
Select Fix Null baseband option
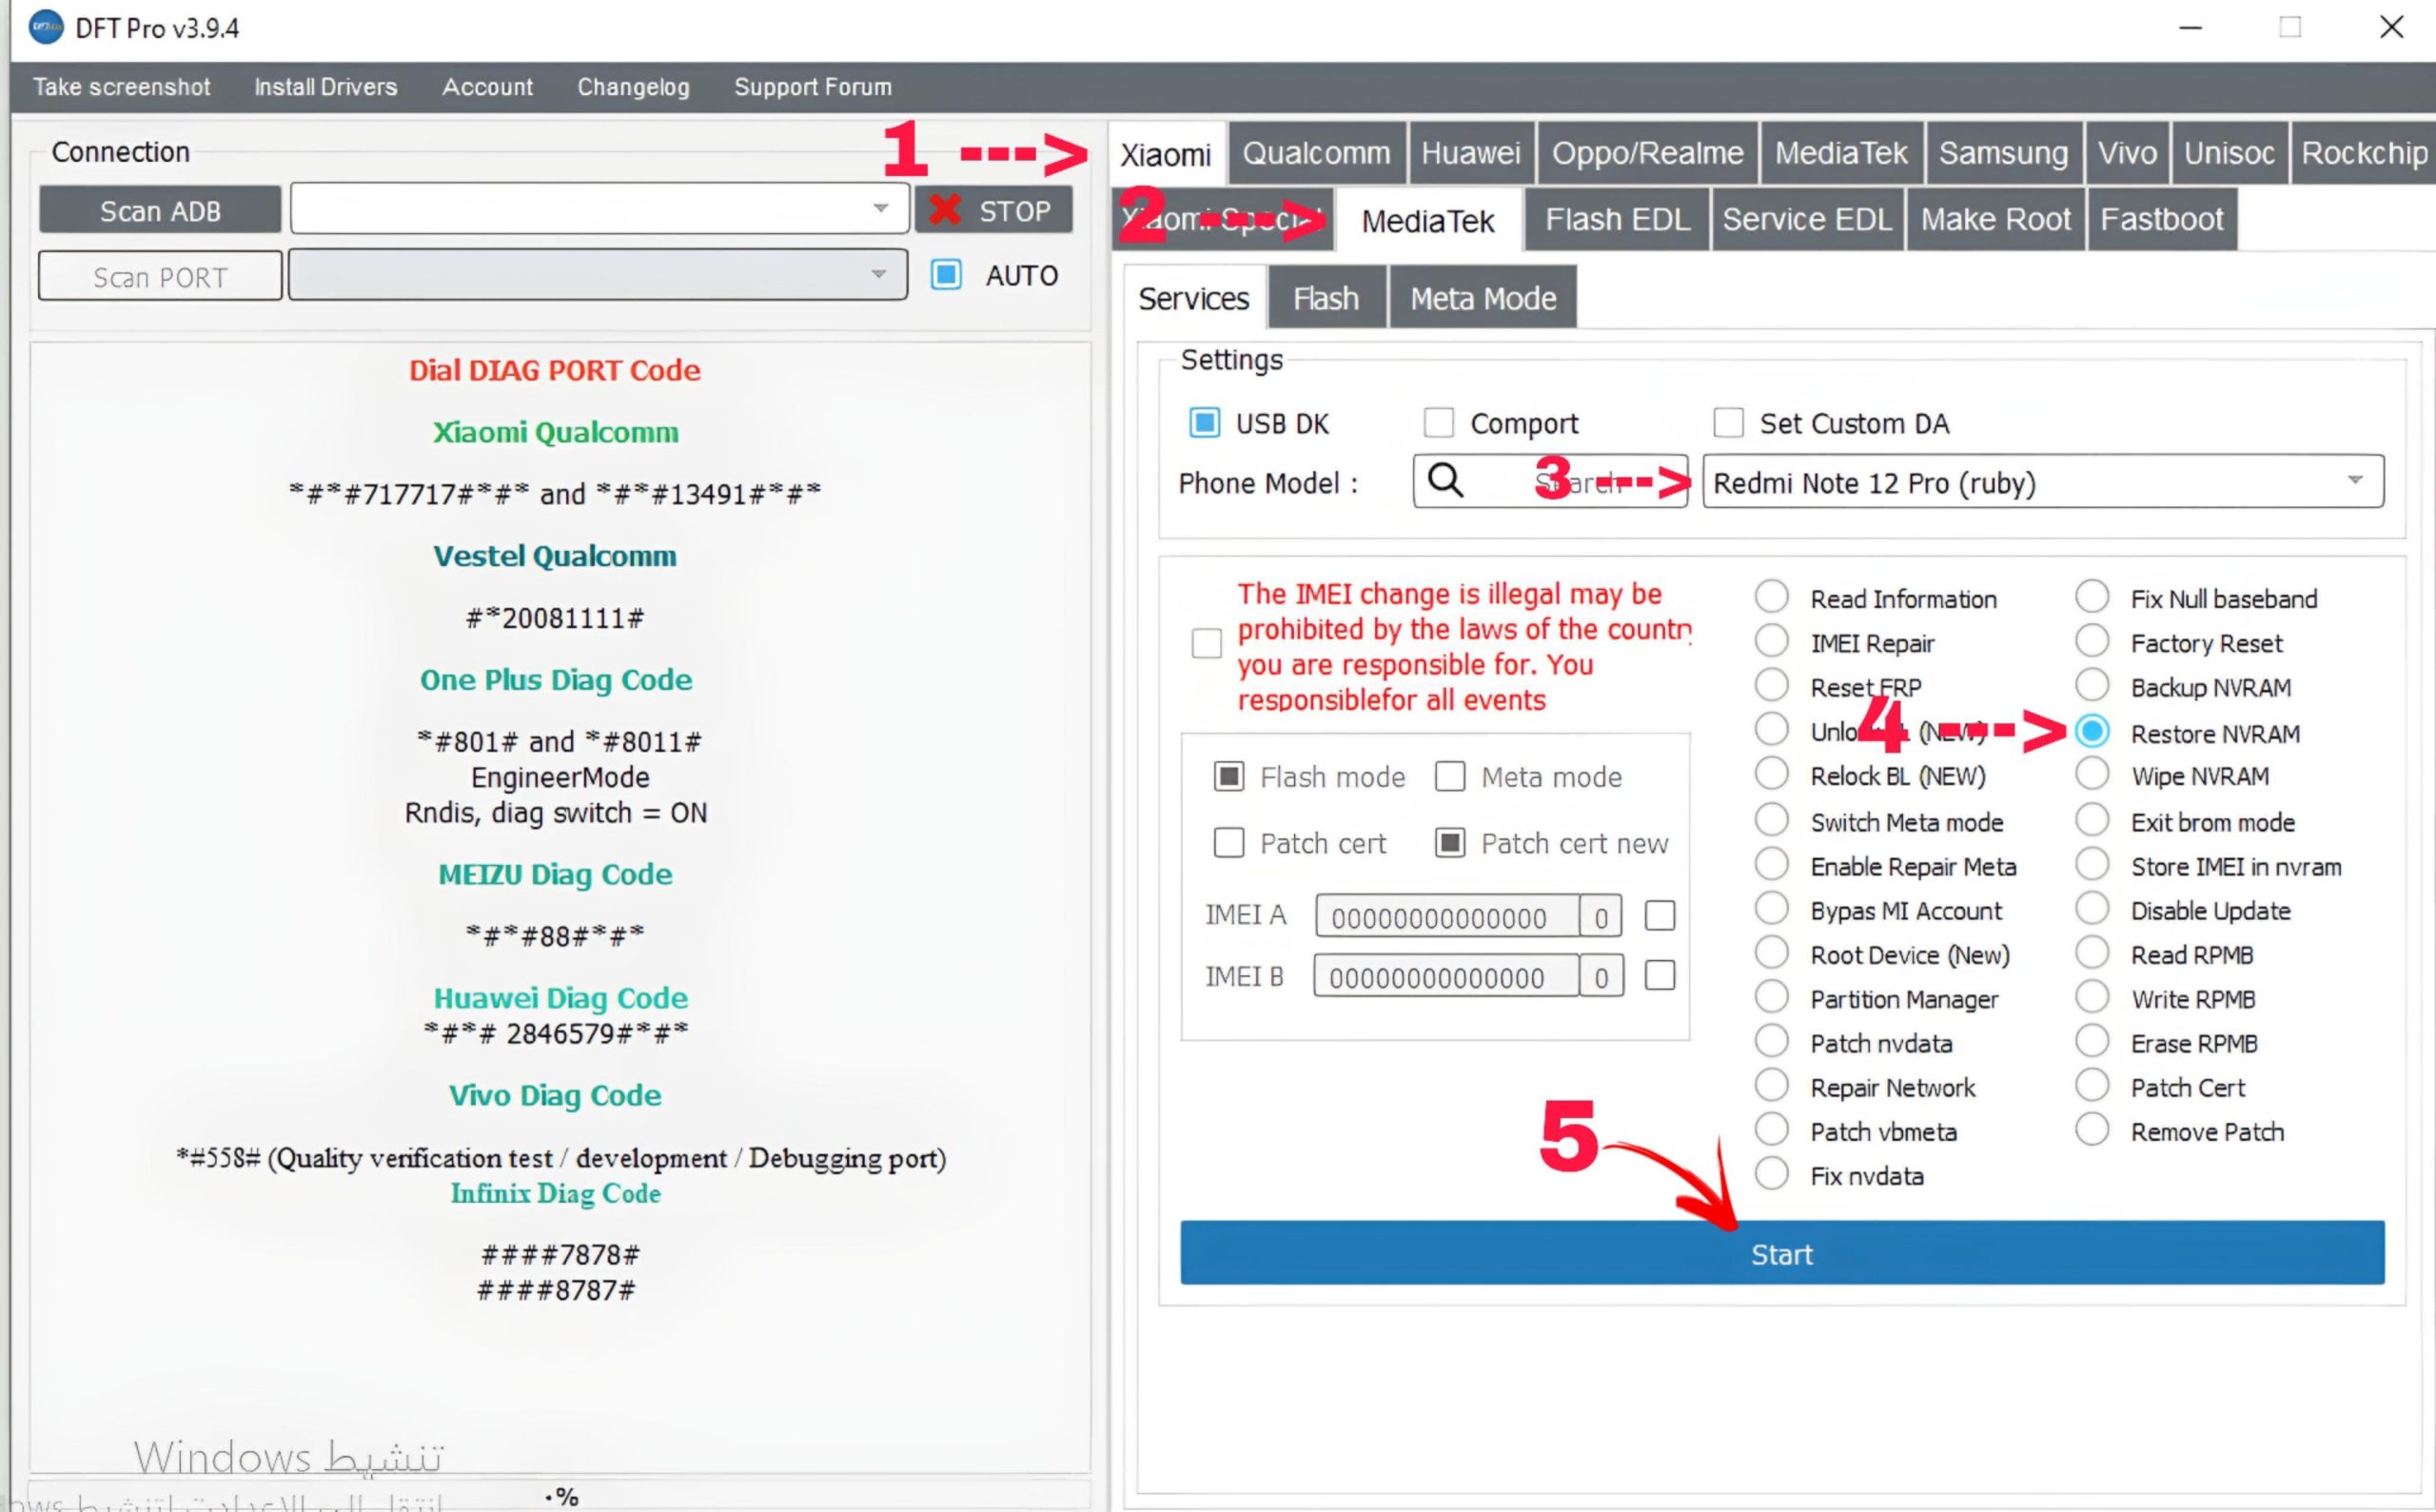[x=2092, y=597]
